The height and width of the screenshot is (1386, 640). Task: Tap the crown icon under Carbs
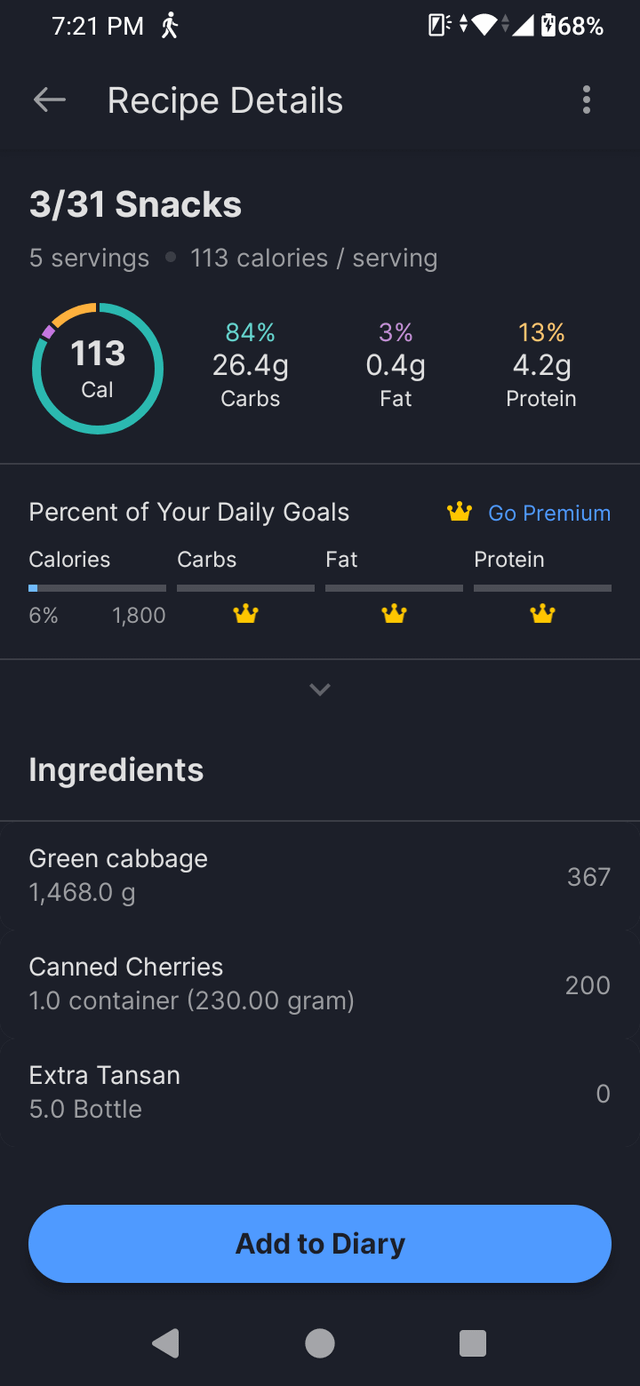(245, 614)
